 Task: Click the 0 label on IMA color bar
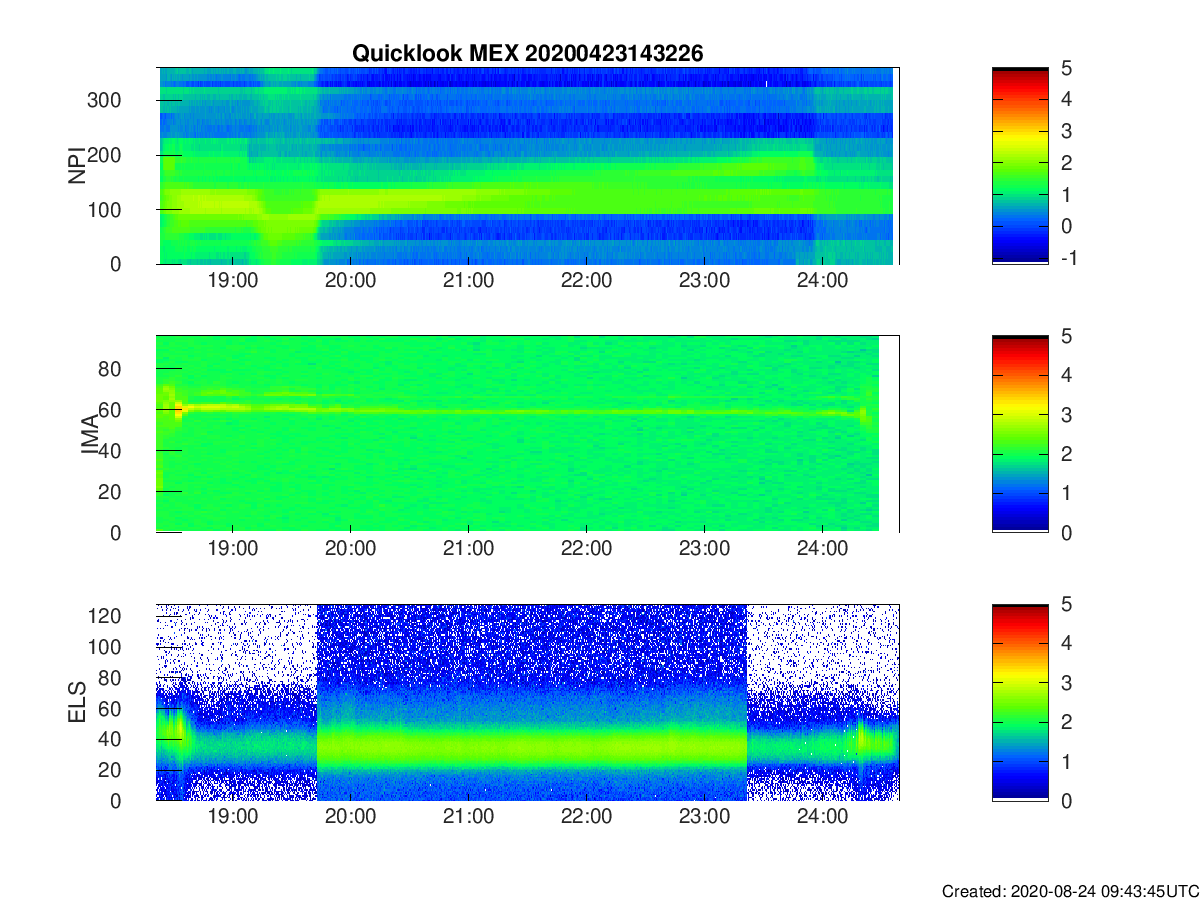[1066, 532]
